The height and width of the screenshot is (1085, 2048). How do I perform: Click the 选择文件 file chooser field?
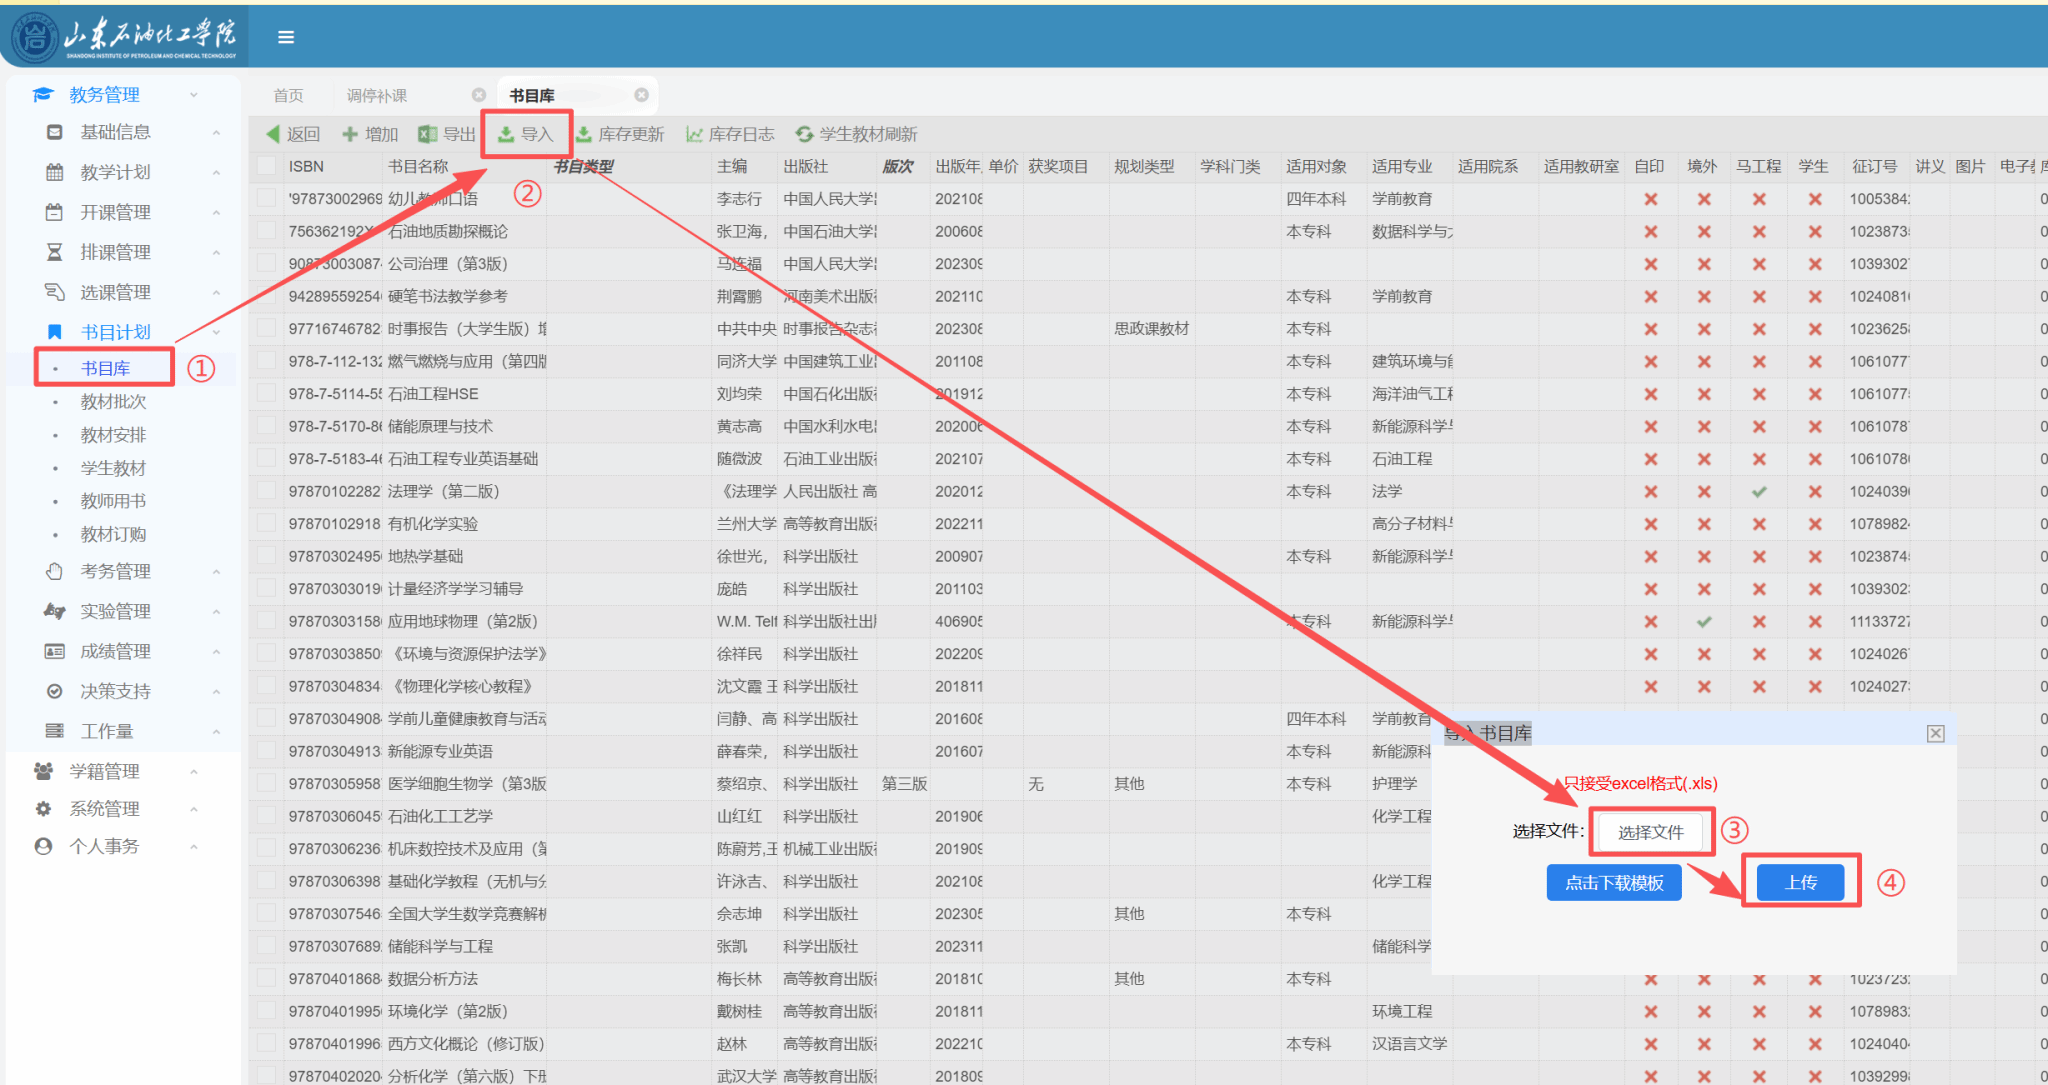(x=1650, y=832)
